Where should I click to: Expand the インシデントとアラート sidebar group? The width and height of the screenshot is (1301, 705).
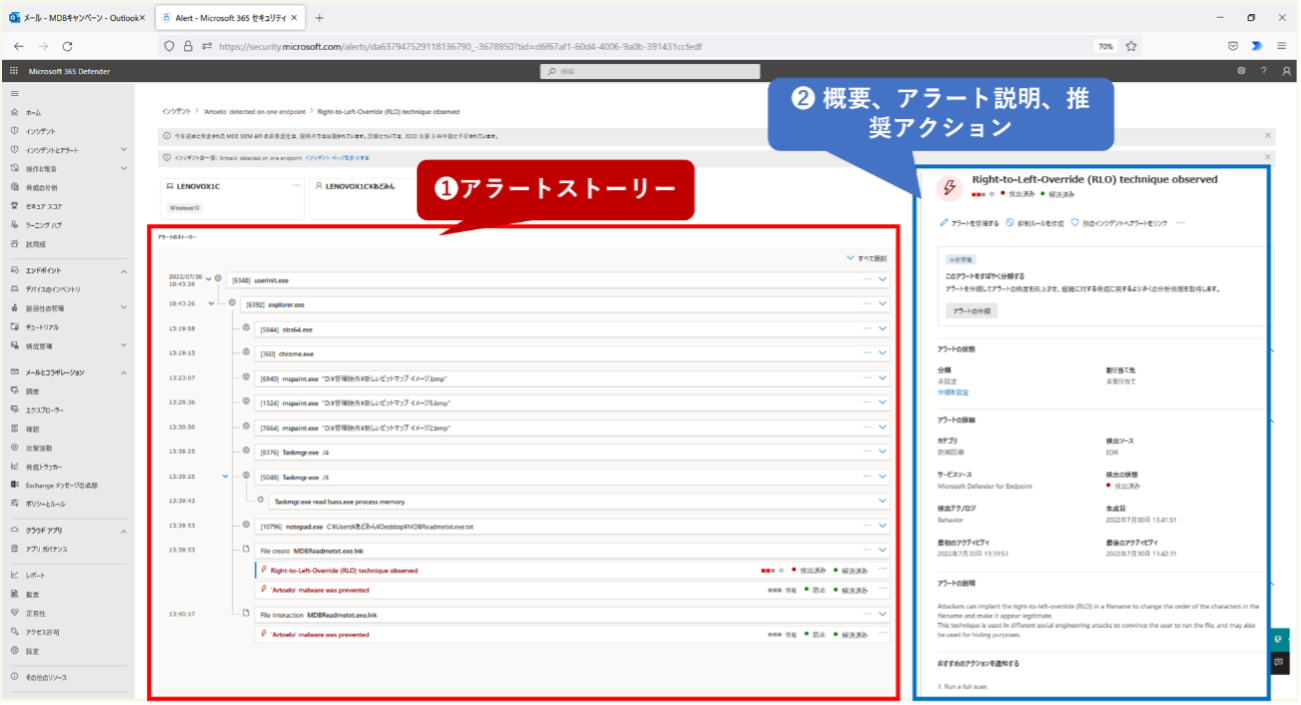click(123, 150)
